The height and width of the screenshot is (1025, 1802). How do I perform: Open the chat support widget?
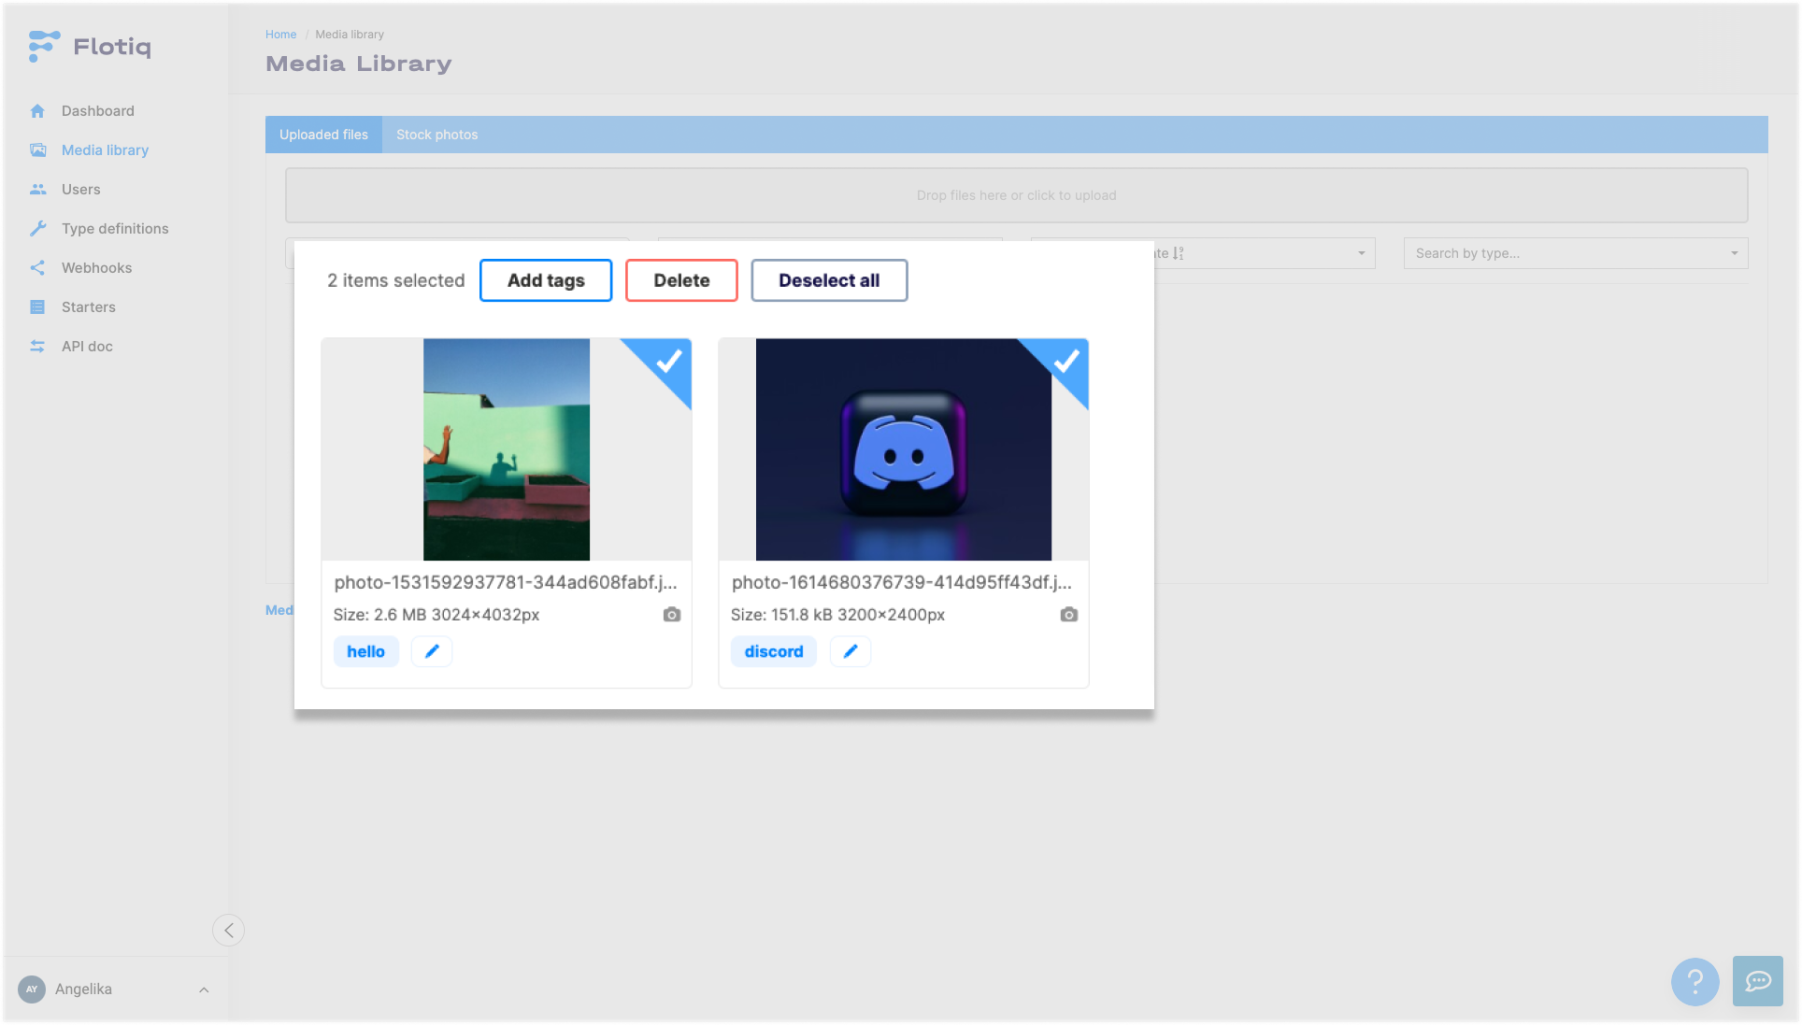point(1758,982)
